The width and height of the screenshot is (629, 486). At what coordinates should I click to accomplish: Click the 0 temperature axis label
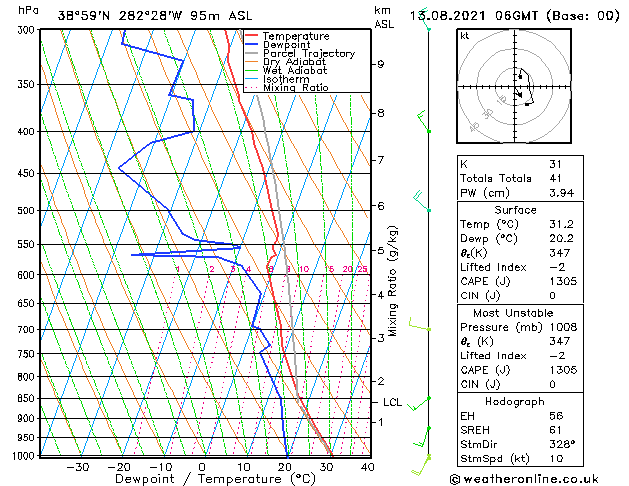(202, 467)
